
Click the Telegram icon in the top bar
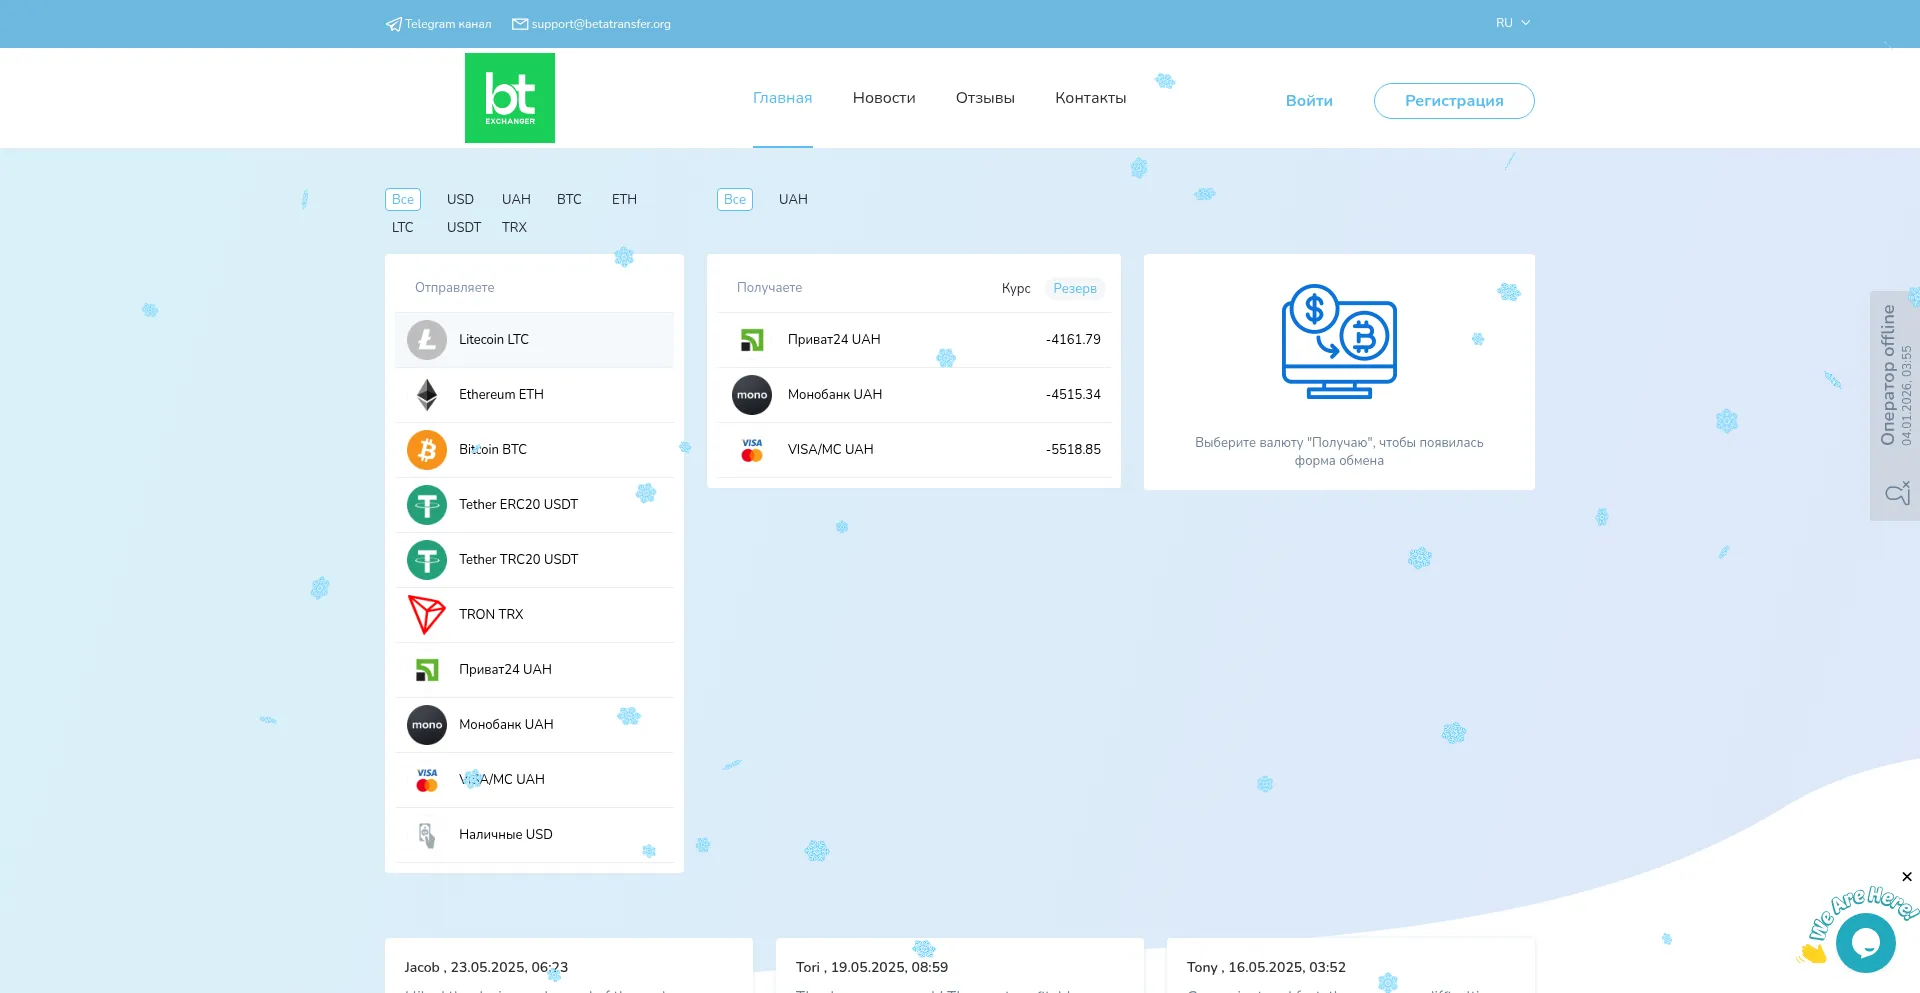click(392, 23)
